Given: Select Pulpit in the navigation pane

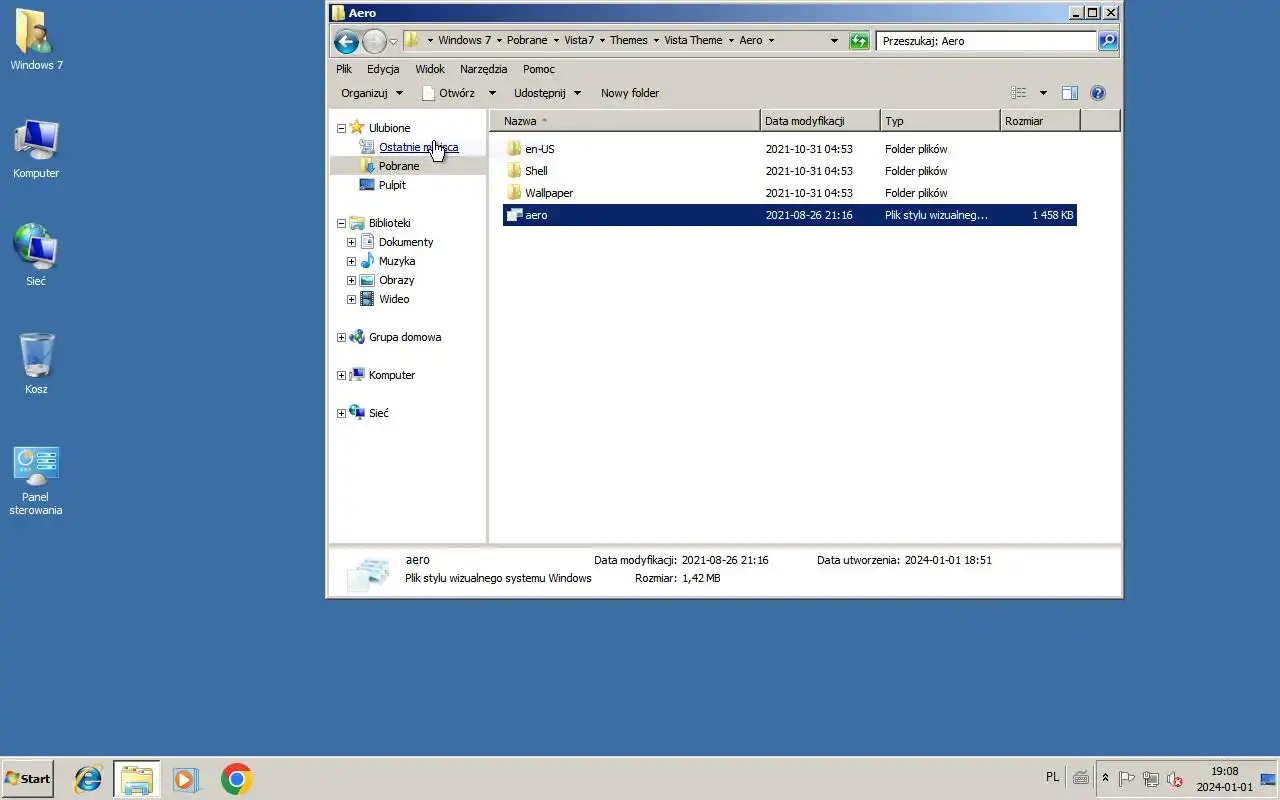Looking at the screenshot, I should (392, 185).
